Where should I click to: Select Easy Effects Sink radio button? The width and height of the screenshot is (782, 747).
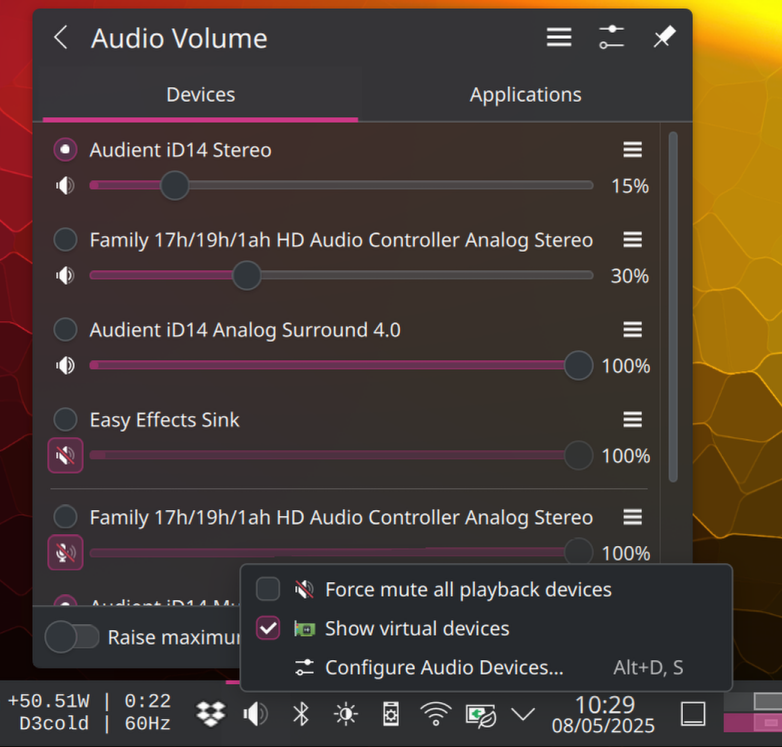(65, 420)
